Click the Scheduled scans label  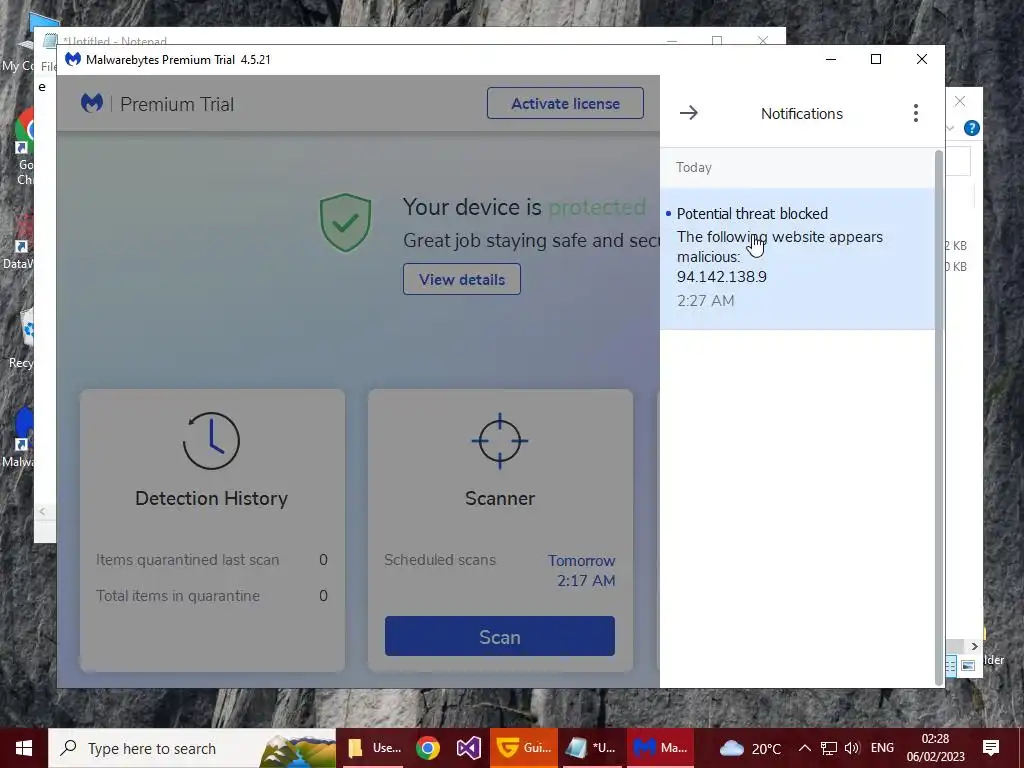coord(440,560)
